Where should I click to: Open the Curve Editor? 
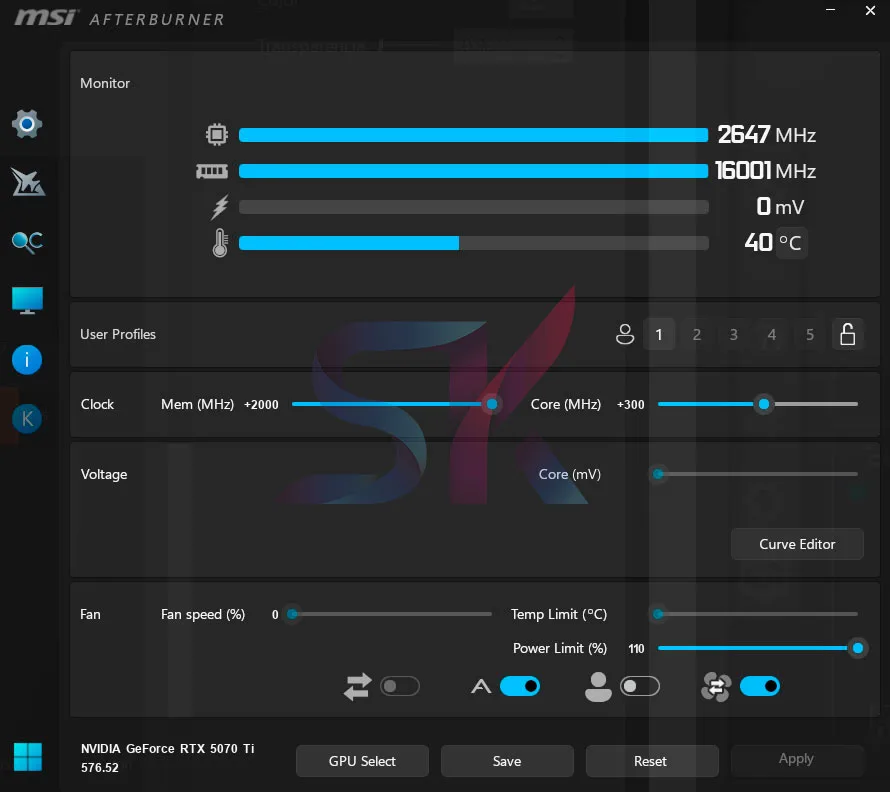[797, 544]
